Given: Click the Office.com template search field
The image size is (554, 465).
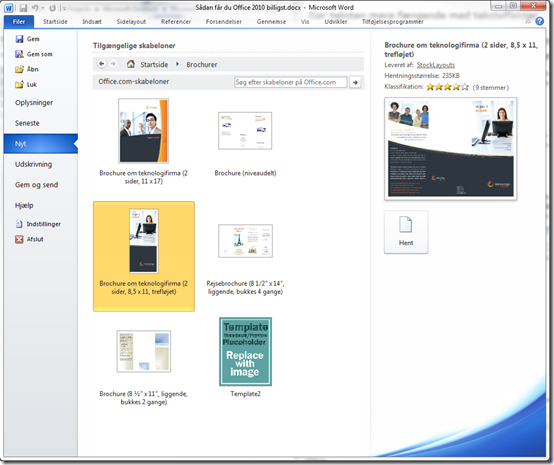Looking at the screenshot, I should [290, 82].
